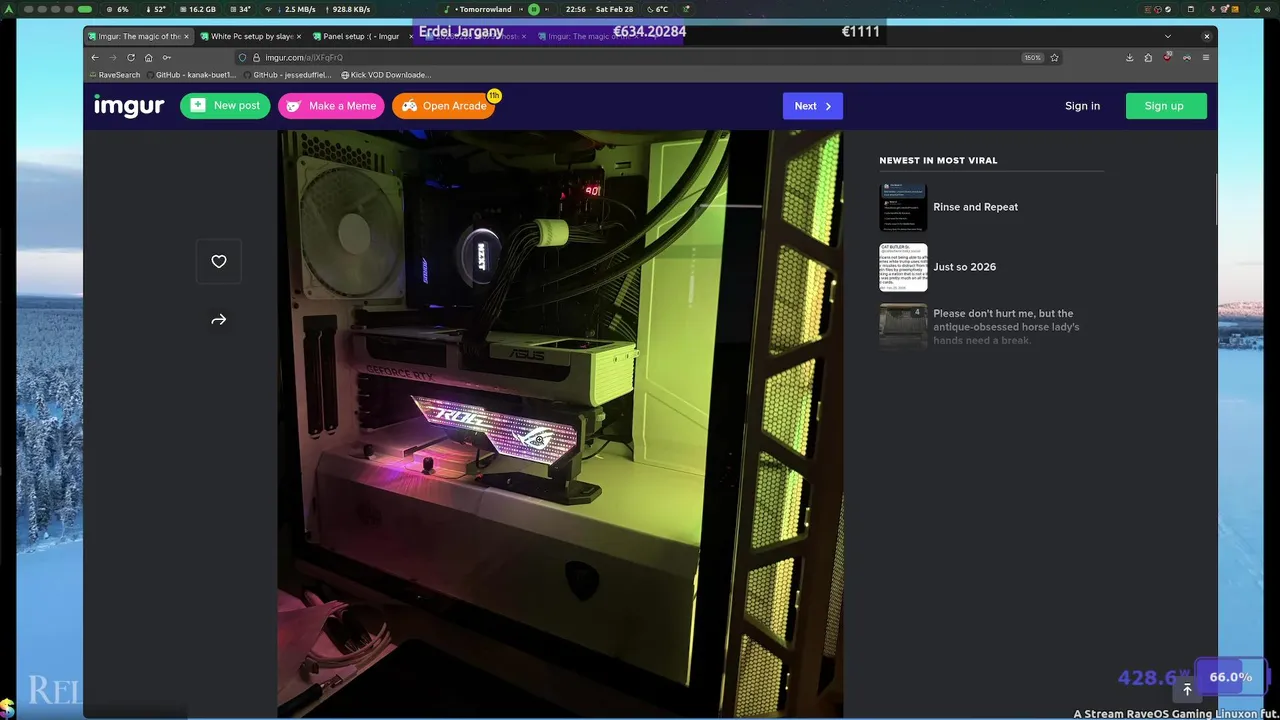Click the 16.2 GB memory indicator
The image size is (1280, 720).
point(196,9)
